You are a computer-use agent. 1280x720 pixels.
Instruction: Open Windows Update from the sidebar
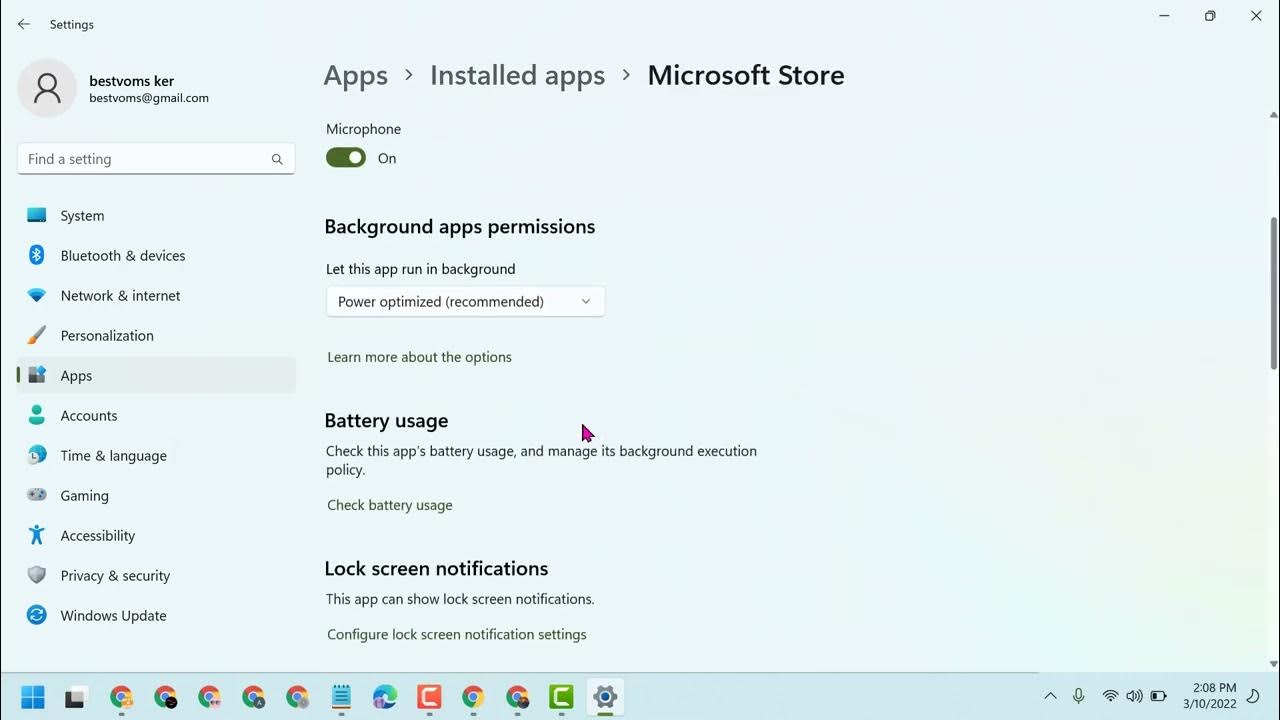(156, 616)
